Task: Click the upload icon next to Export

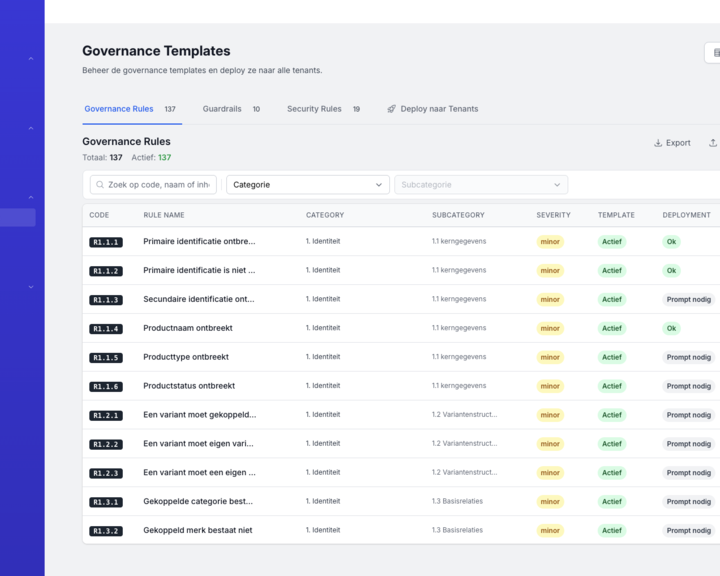Action: click(x=713, y=143)
